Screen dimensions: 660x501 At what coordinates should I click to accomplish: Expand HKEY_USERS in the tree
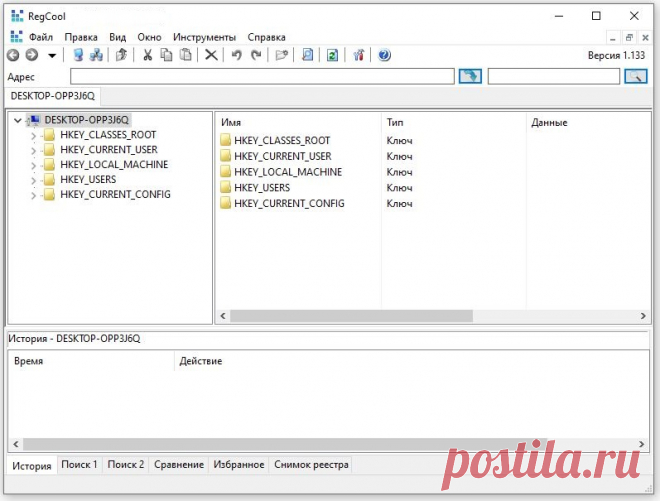pos(34,180)
